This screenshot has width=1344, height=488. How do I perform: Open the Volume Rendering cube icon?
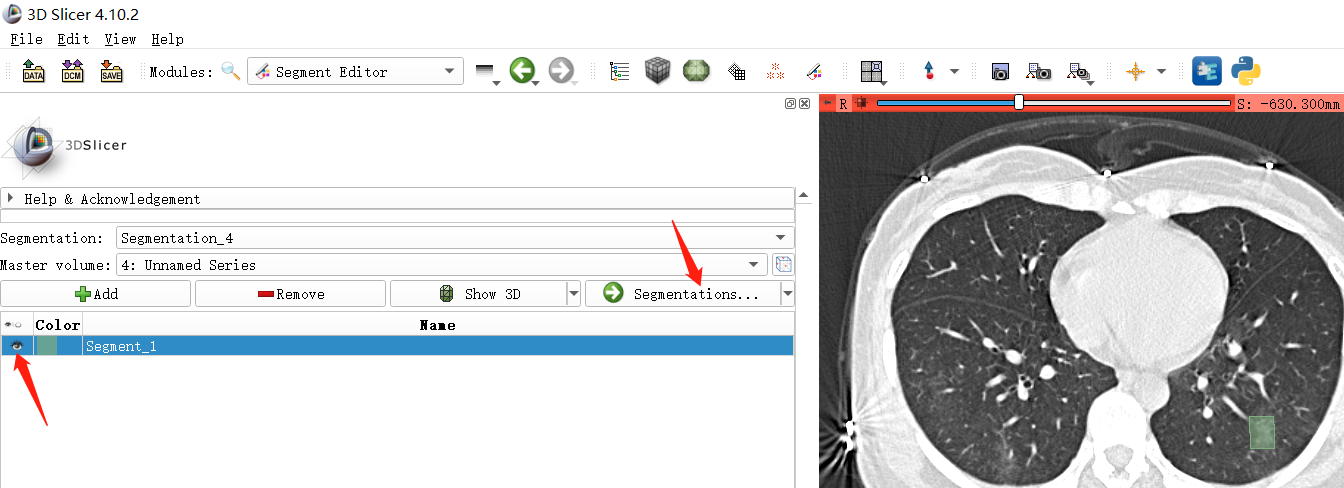[x=656, y=71]
